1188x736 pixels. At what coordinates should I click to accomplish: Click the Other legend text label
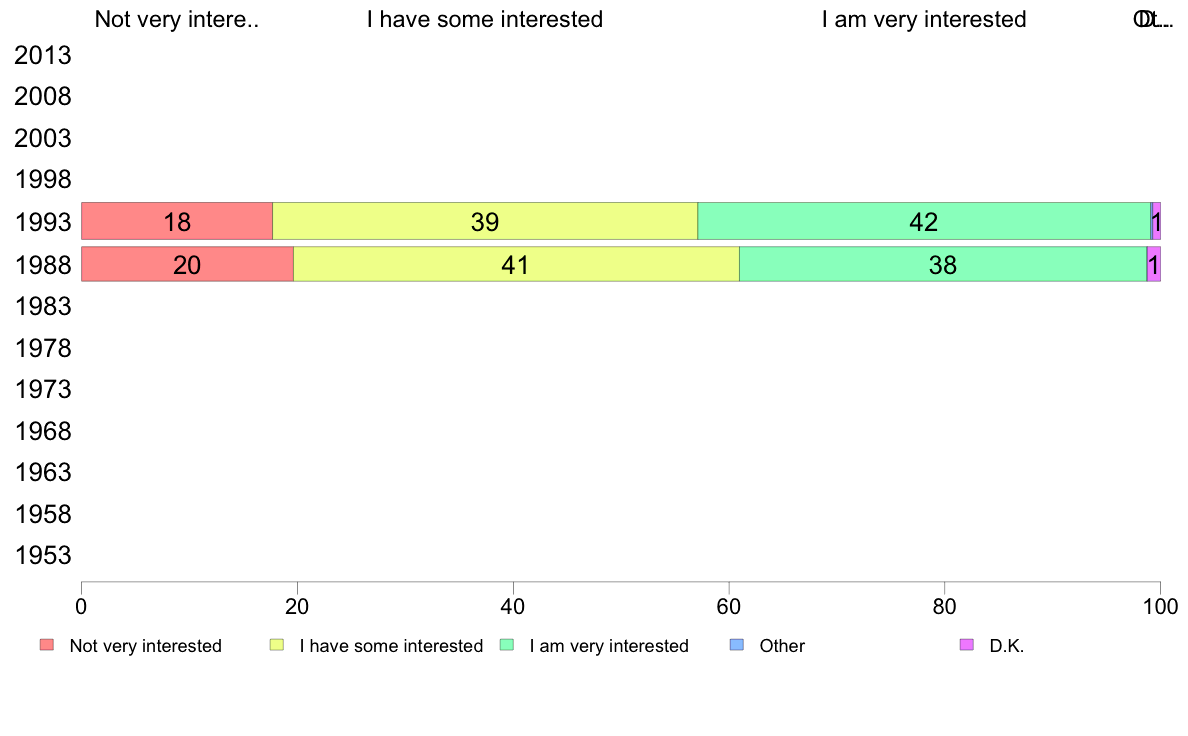[782, 646]
